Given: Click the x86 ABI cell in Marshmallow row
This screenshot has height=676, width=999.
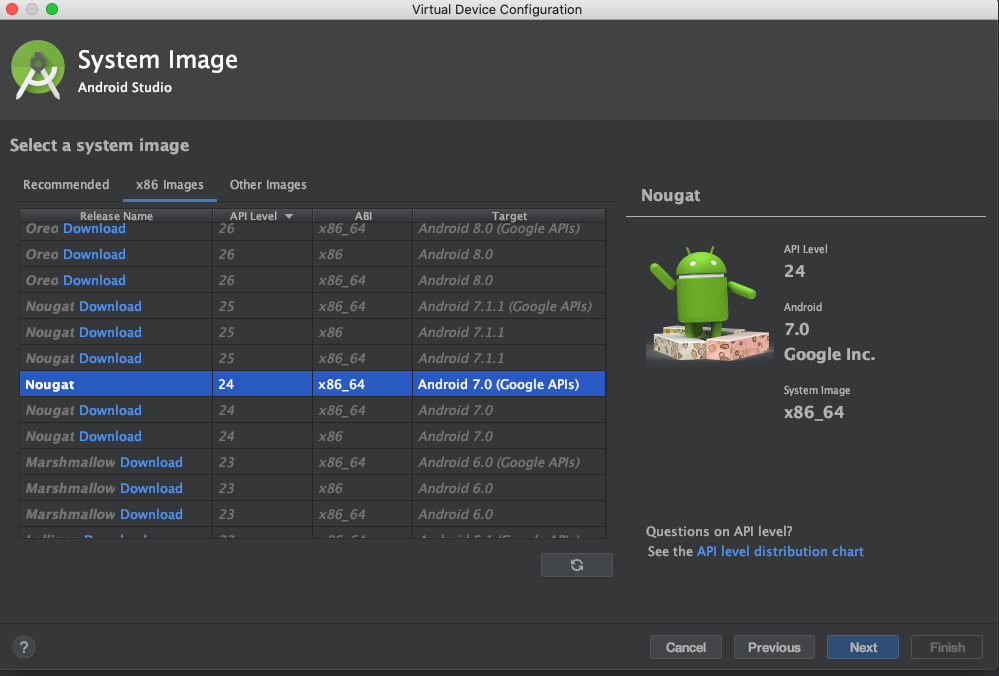Looking at the screenshot, I should pos(363,489).
